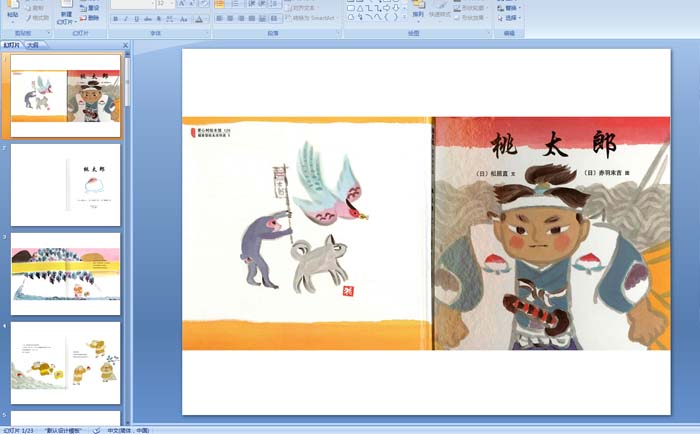
Task: Open the Paste dropdown arrow
Action: click(12, 22)
